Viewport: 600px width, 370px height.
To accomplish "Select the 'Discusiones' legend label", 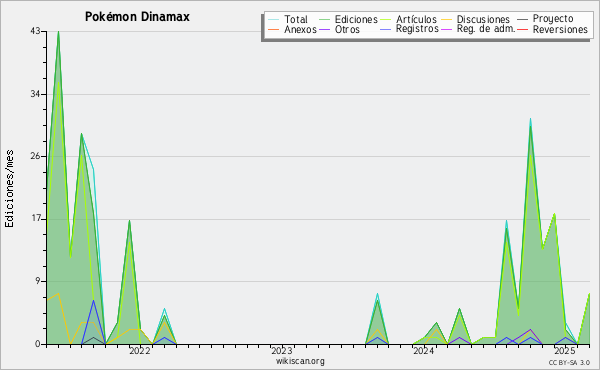I will [x=483, y=19].
